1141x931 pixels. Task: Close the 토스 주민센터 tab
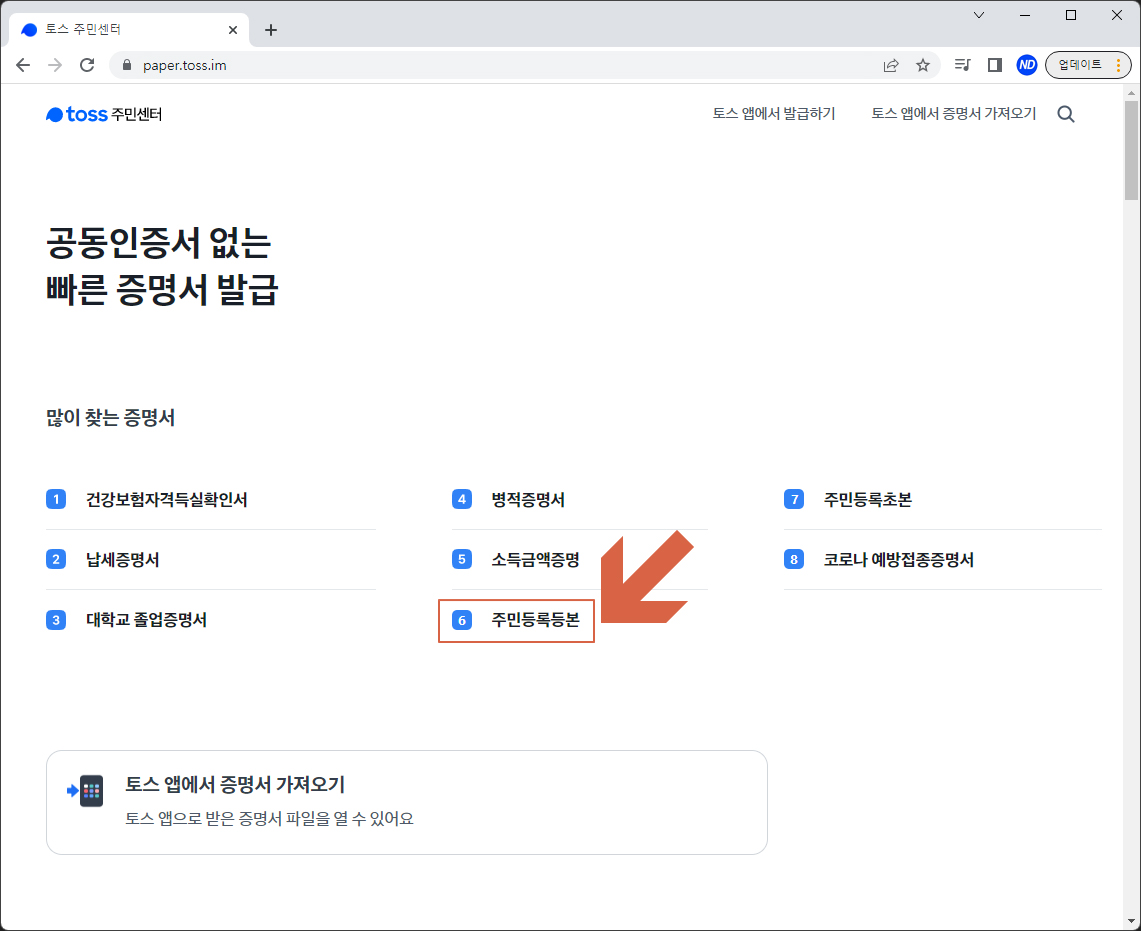coord(233,30)
